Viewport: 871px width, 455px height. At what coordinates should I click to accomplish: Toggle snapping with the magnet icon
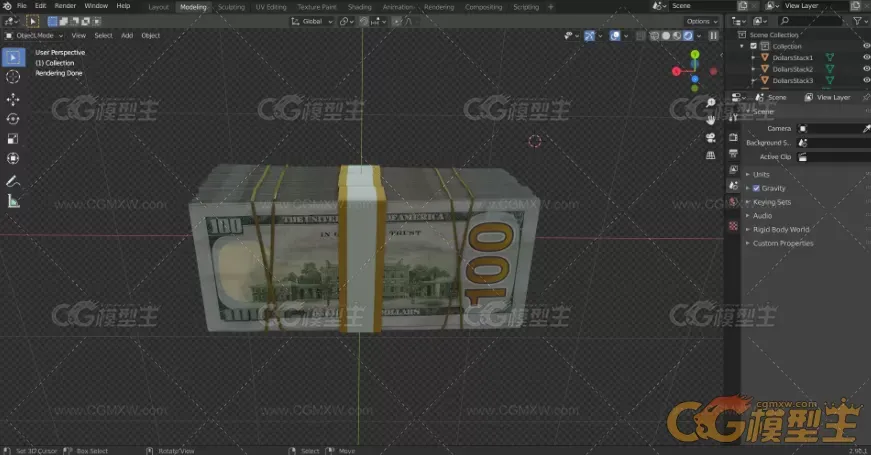click(364, 21)
